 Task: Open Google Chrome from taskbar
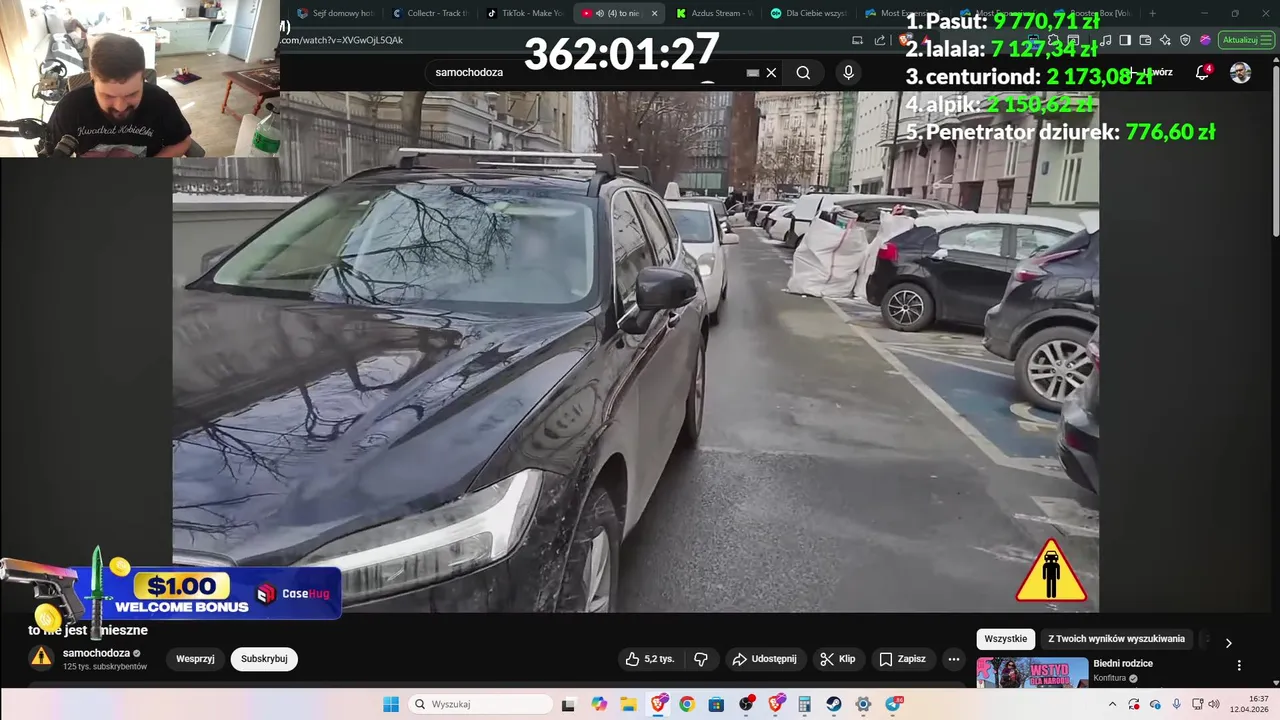click(x=687, y=704)
